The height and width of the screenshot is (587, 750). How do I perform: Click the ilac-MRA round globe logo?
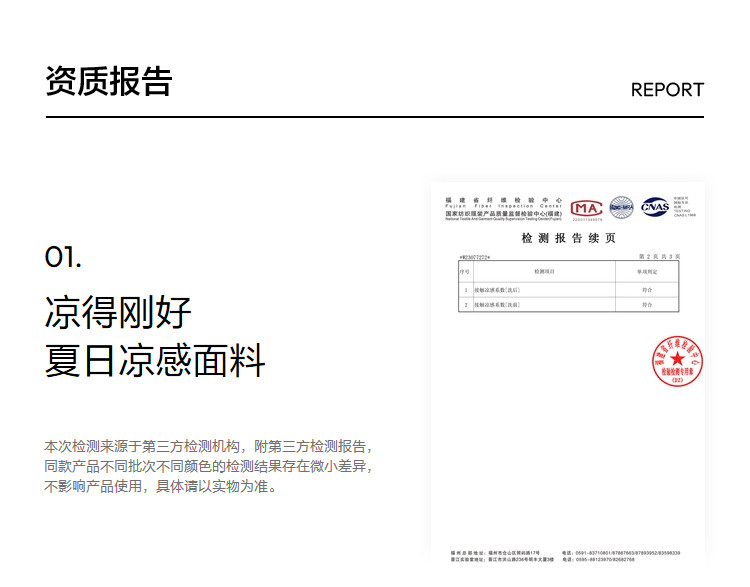click(621, 207)
